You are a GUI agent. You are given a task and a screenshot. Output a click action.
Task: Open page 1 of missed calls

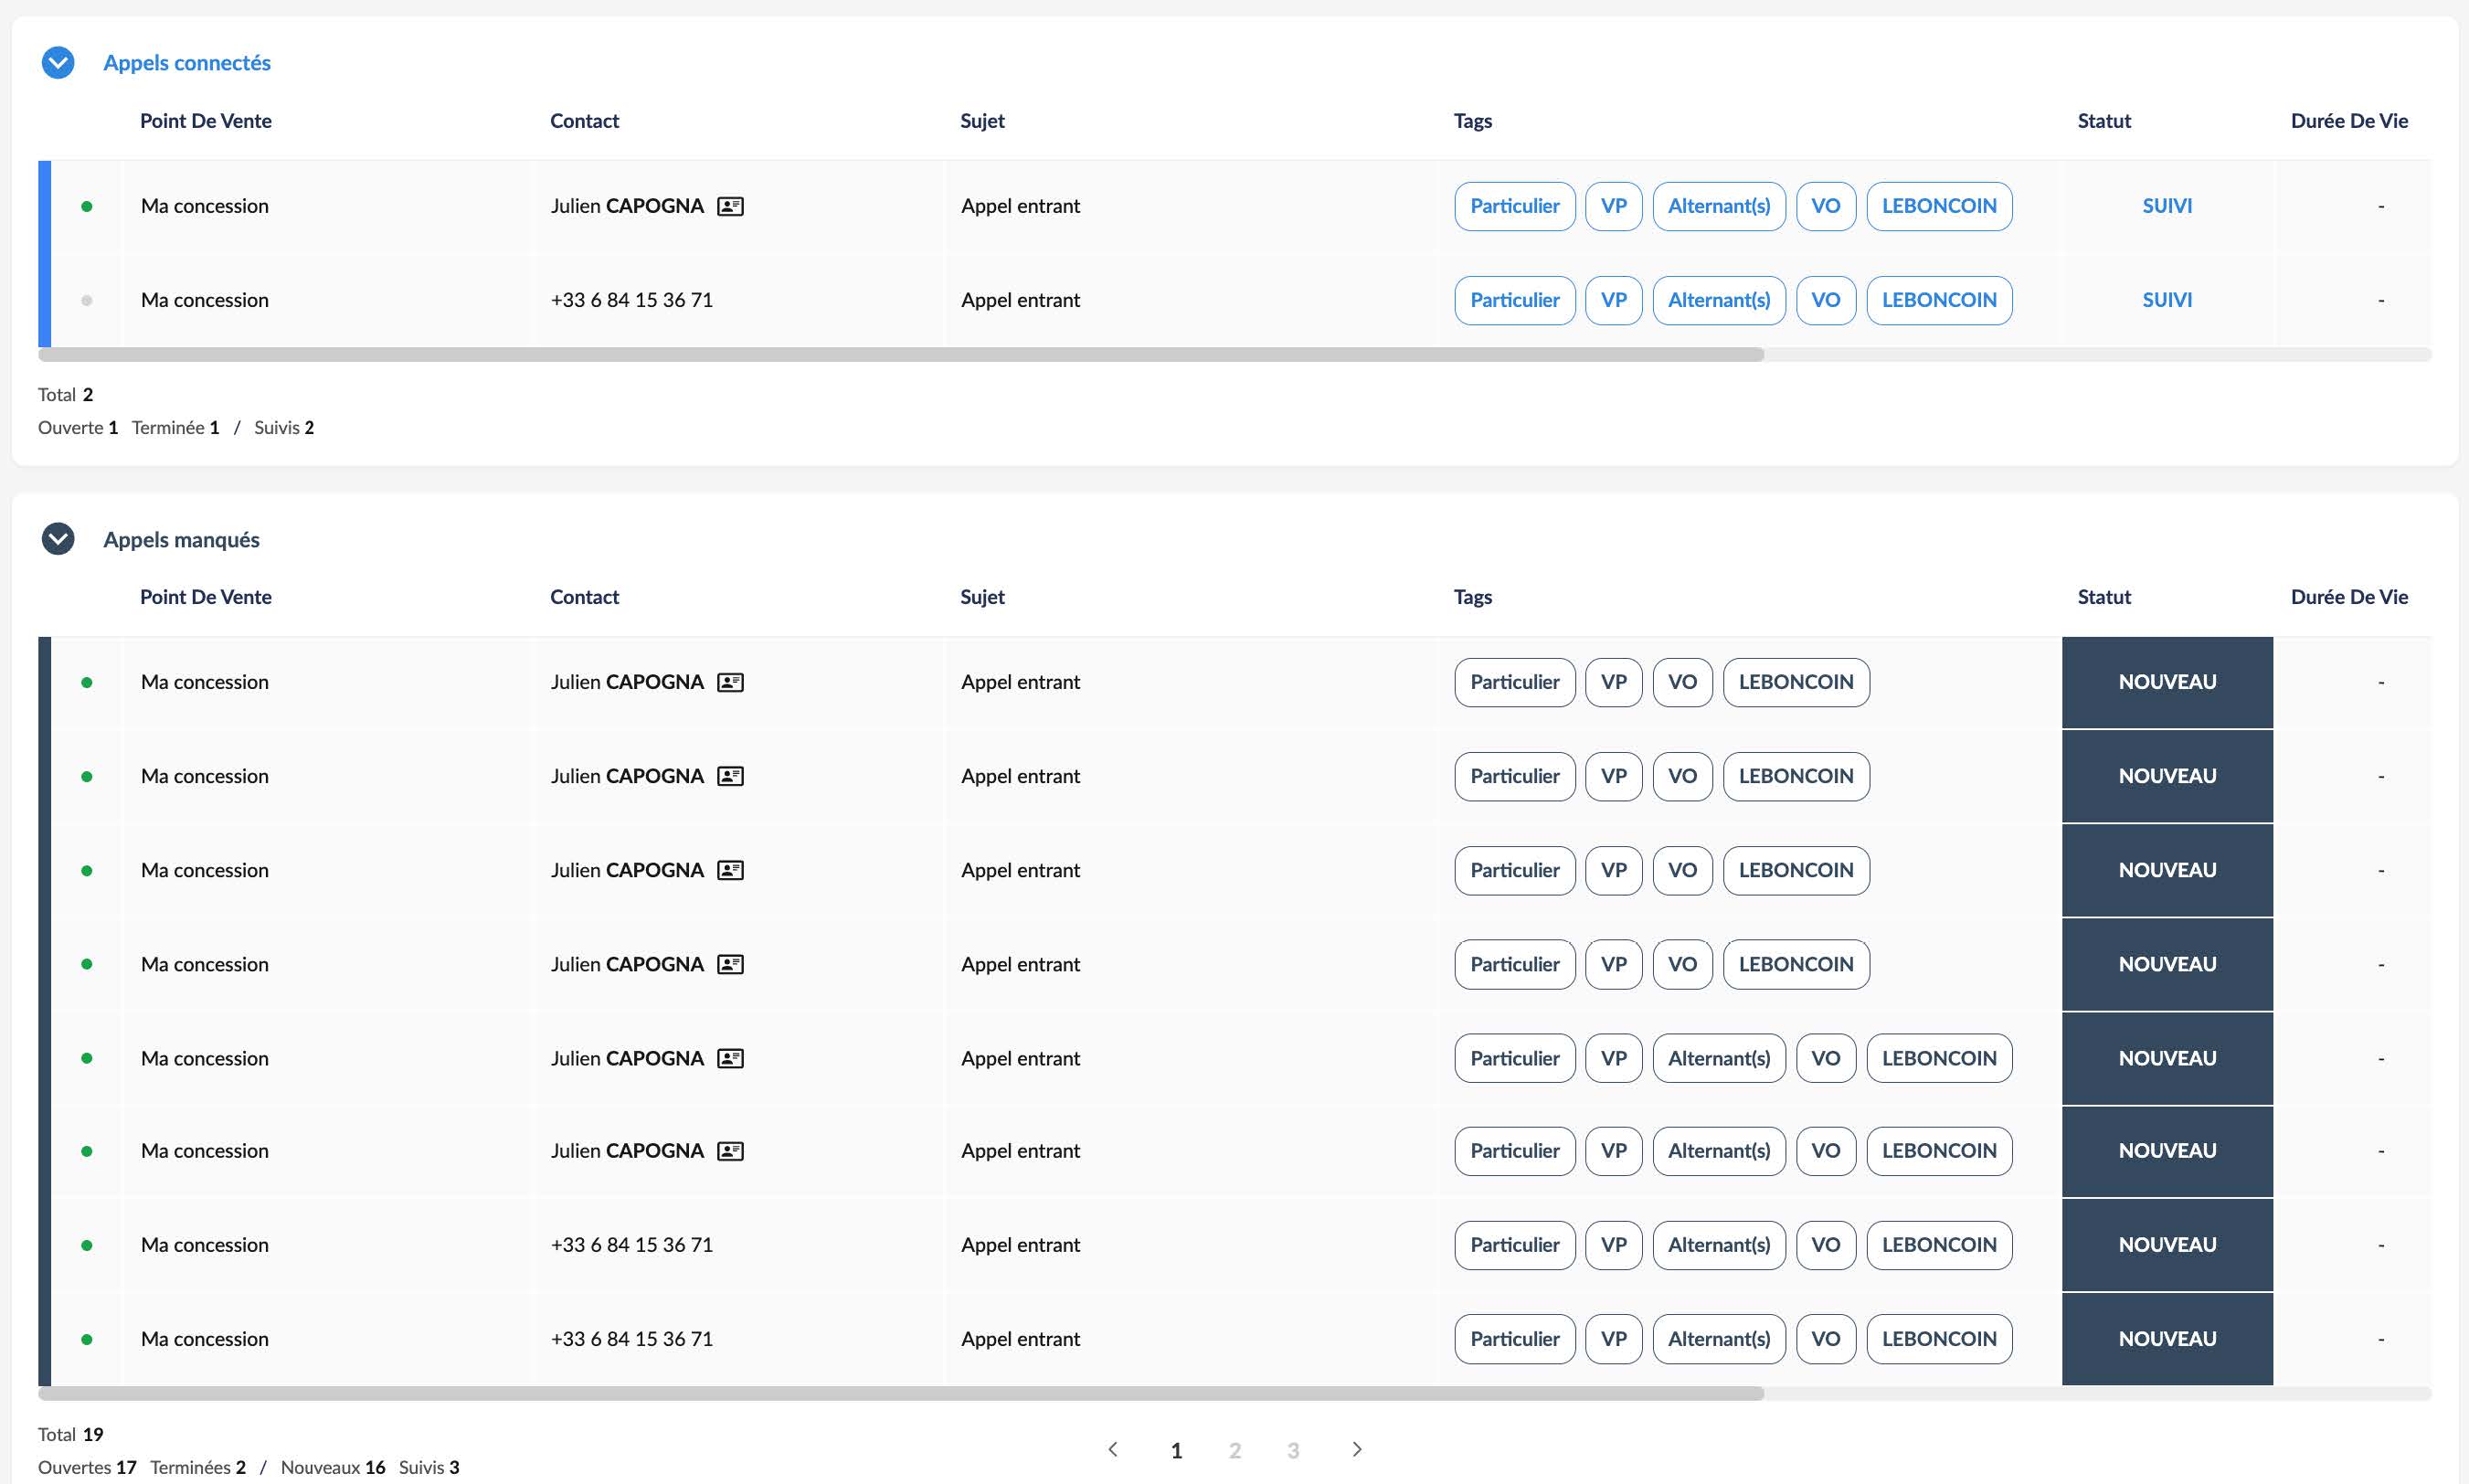point(1177,1450)
